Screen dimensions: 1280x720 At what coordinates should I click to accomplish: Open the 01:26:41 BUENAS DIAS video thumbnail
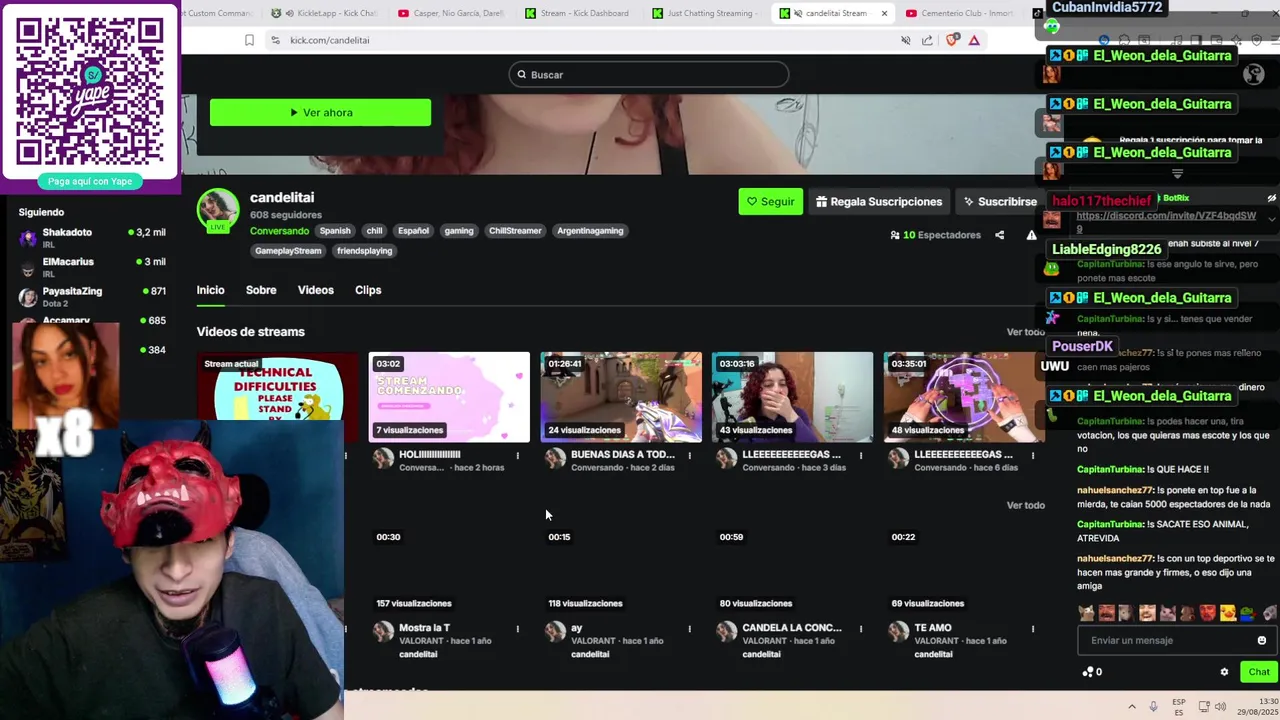pos(621,397)
